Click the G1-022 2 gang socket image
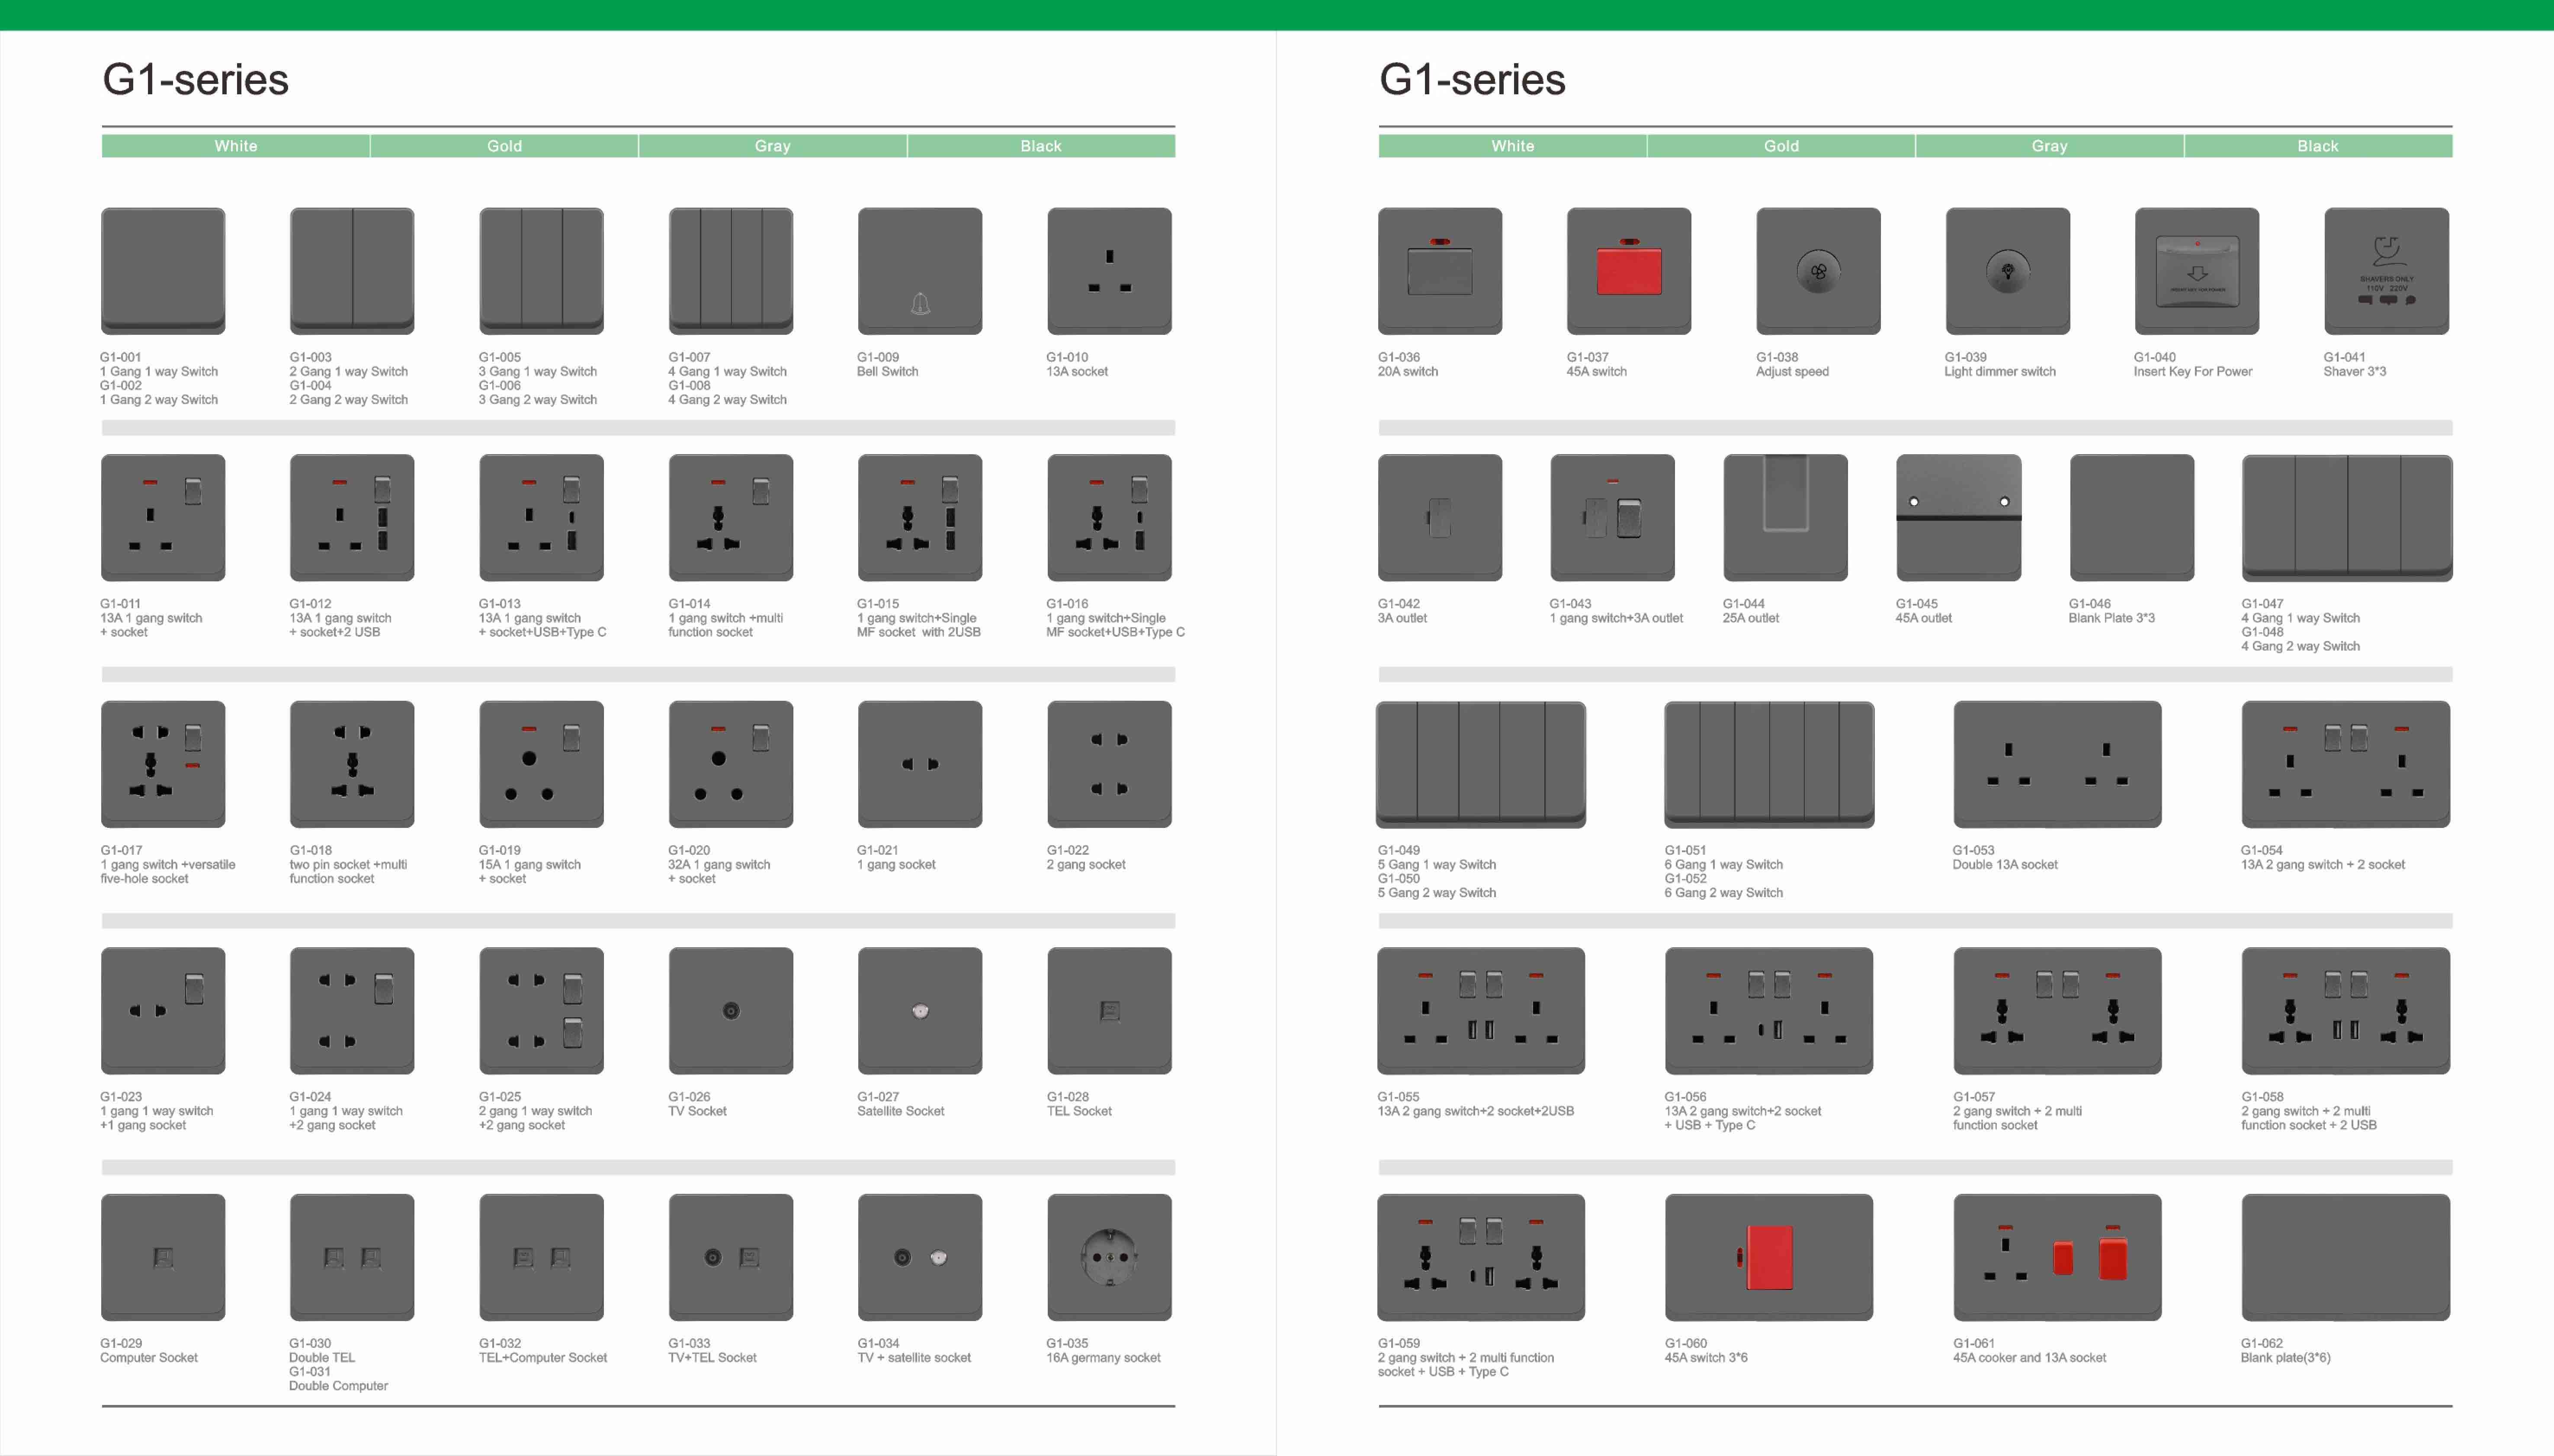This screenshot has width=2554, height=1456. point(1109,764)
